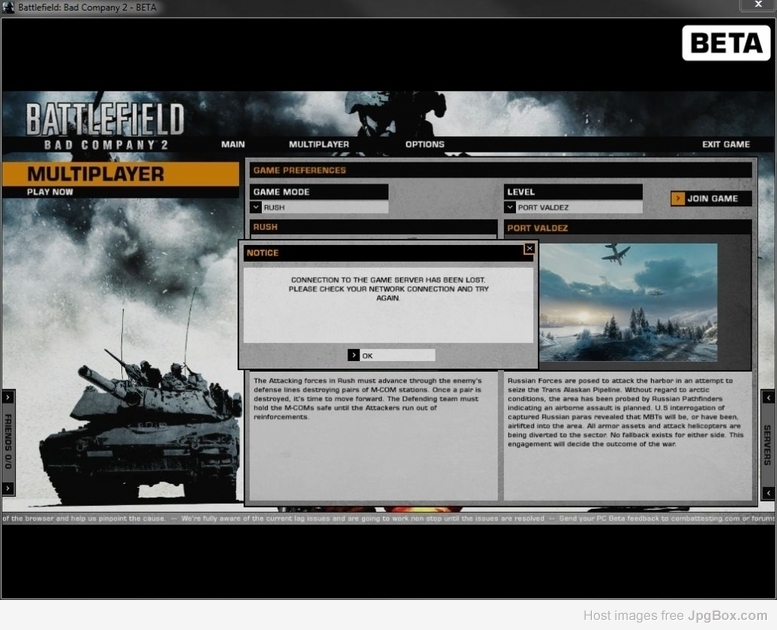777x630 pixels.
Task: Open the RUSH game mode combo box
Action: coord(319,207)
